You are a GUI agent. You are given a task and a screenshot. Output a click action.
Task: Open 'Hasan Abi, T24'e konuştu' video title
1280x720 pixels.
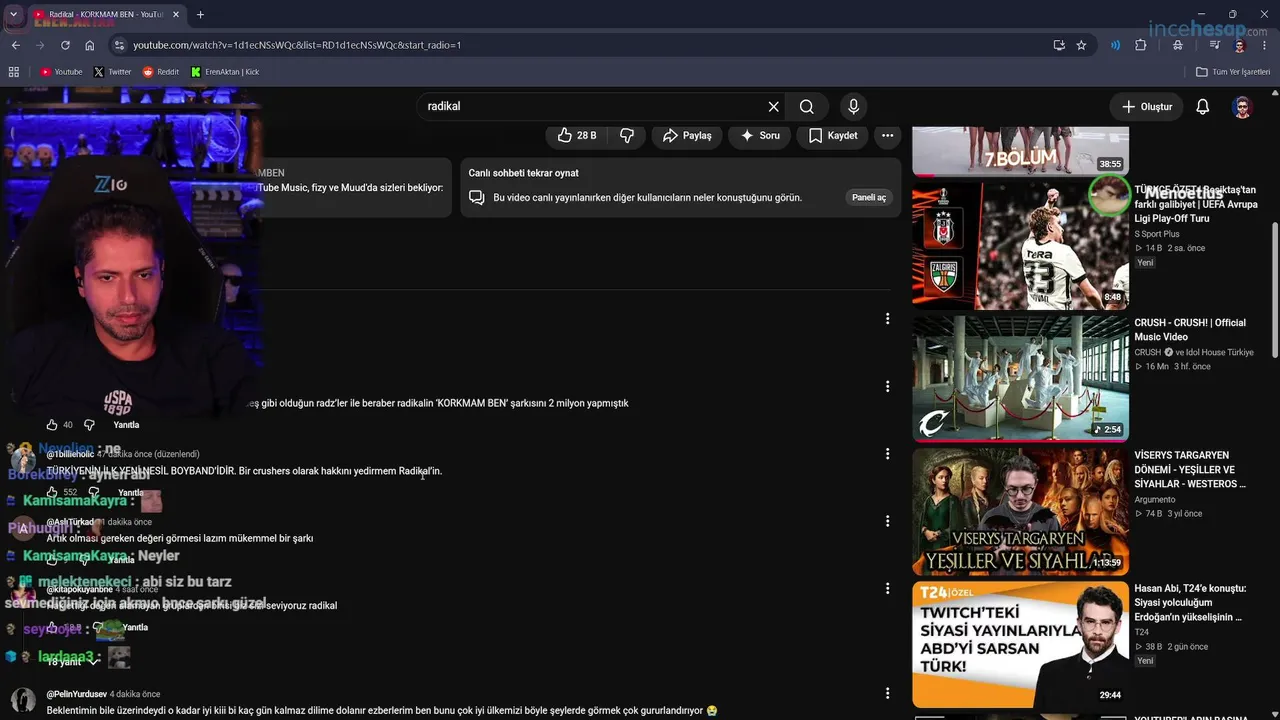tap(1190, 603)
